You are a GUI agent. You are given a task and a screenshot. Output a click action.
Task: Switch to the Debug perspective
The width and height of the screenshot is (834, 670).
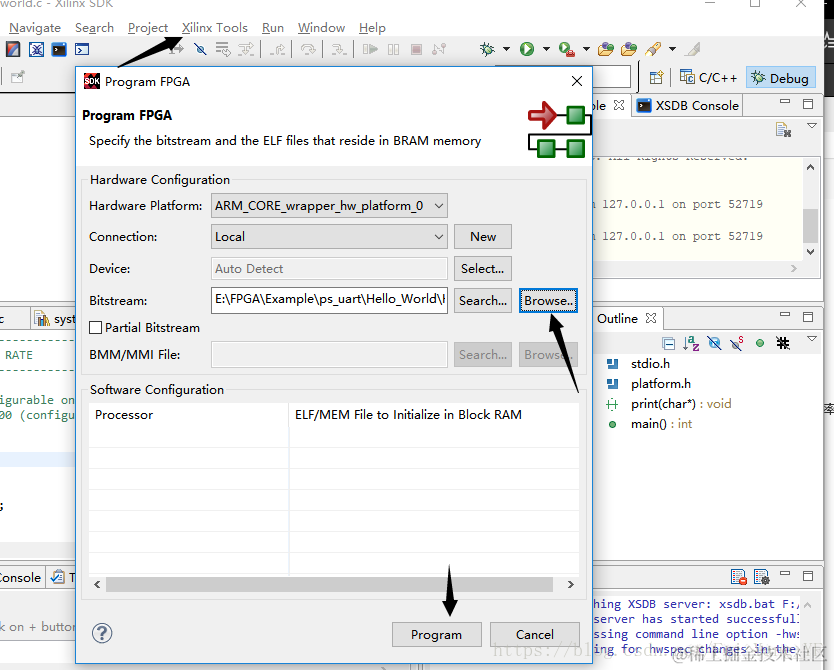(780, 78)
